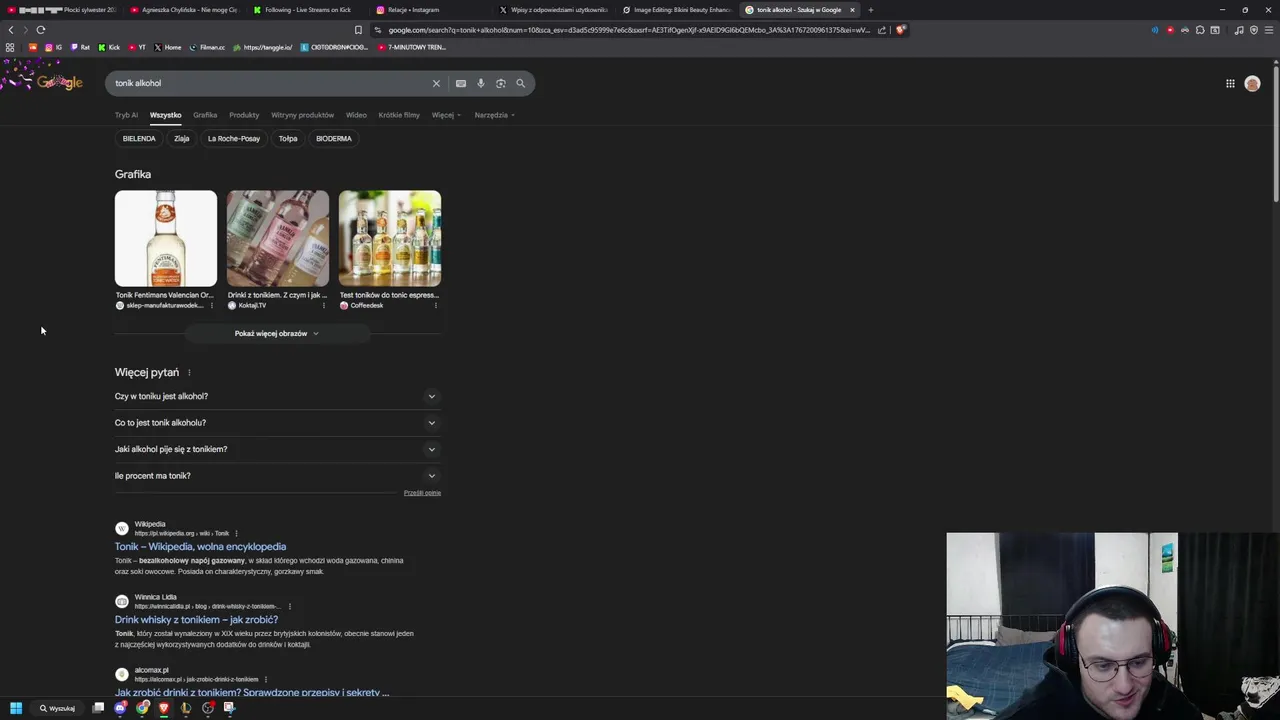Viewport: 1280px width, 720px height.
Task: Open League of Legends icon on taskbar
Action: [186, 708]
